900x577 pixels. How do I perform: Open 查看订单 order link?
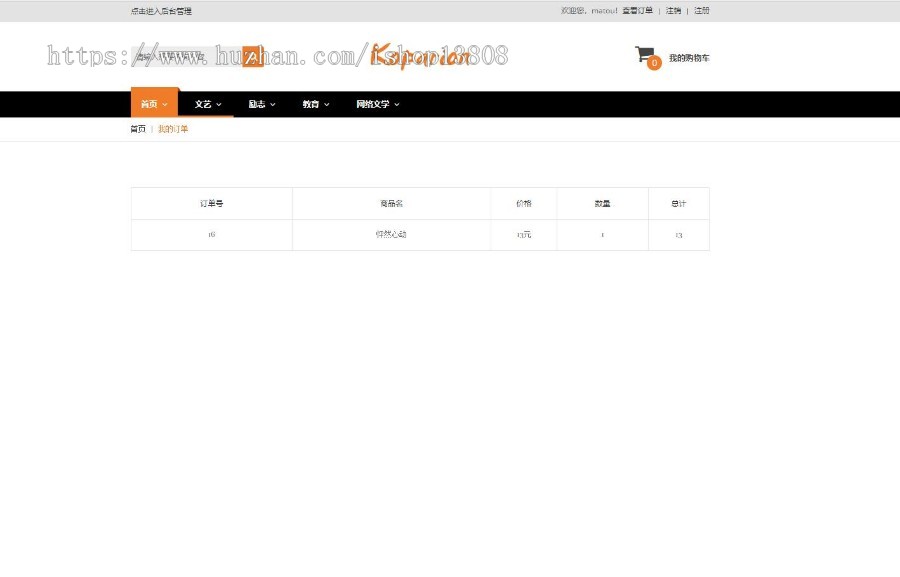click(x=637, y=11)
